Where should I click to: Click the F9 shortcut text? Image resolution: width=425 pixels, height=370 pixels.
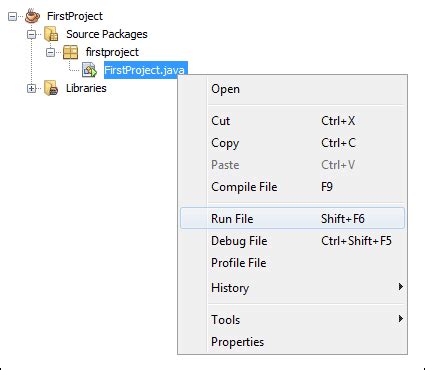coord(327,187)
